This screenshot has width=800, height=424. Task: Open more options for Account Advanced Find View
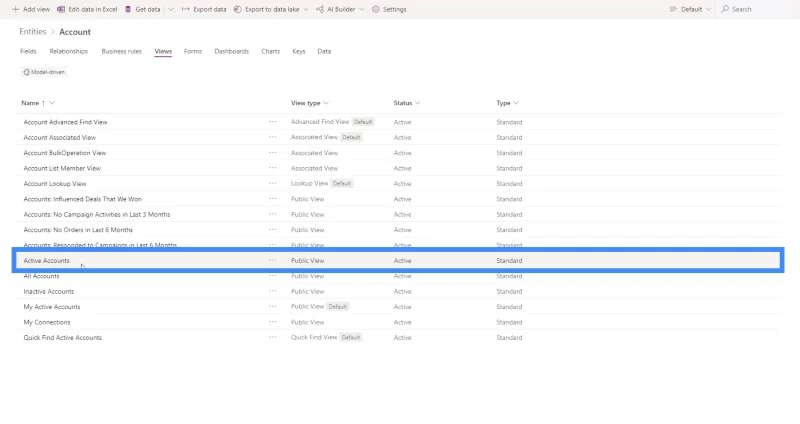(x=273, y=122)
